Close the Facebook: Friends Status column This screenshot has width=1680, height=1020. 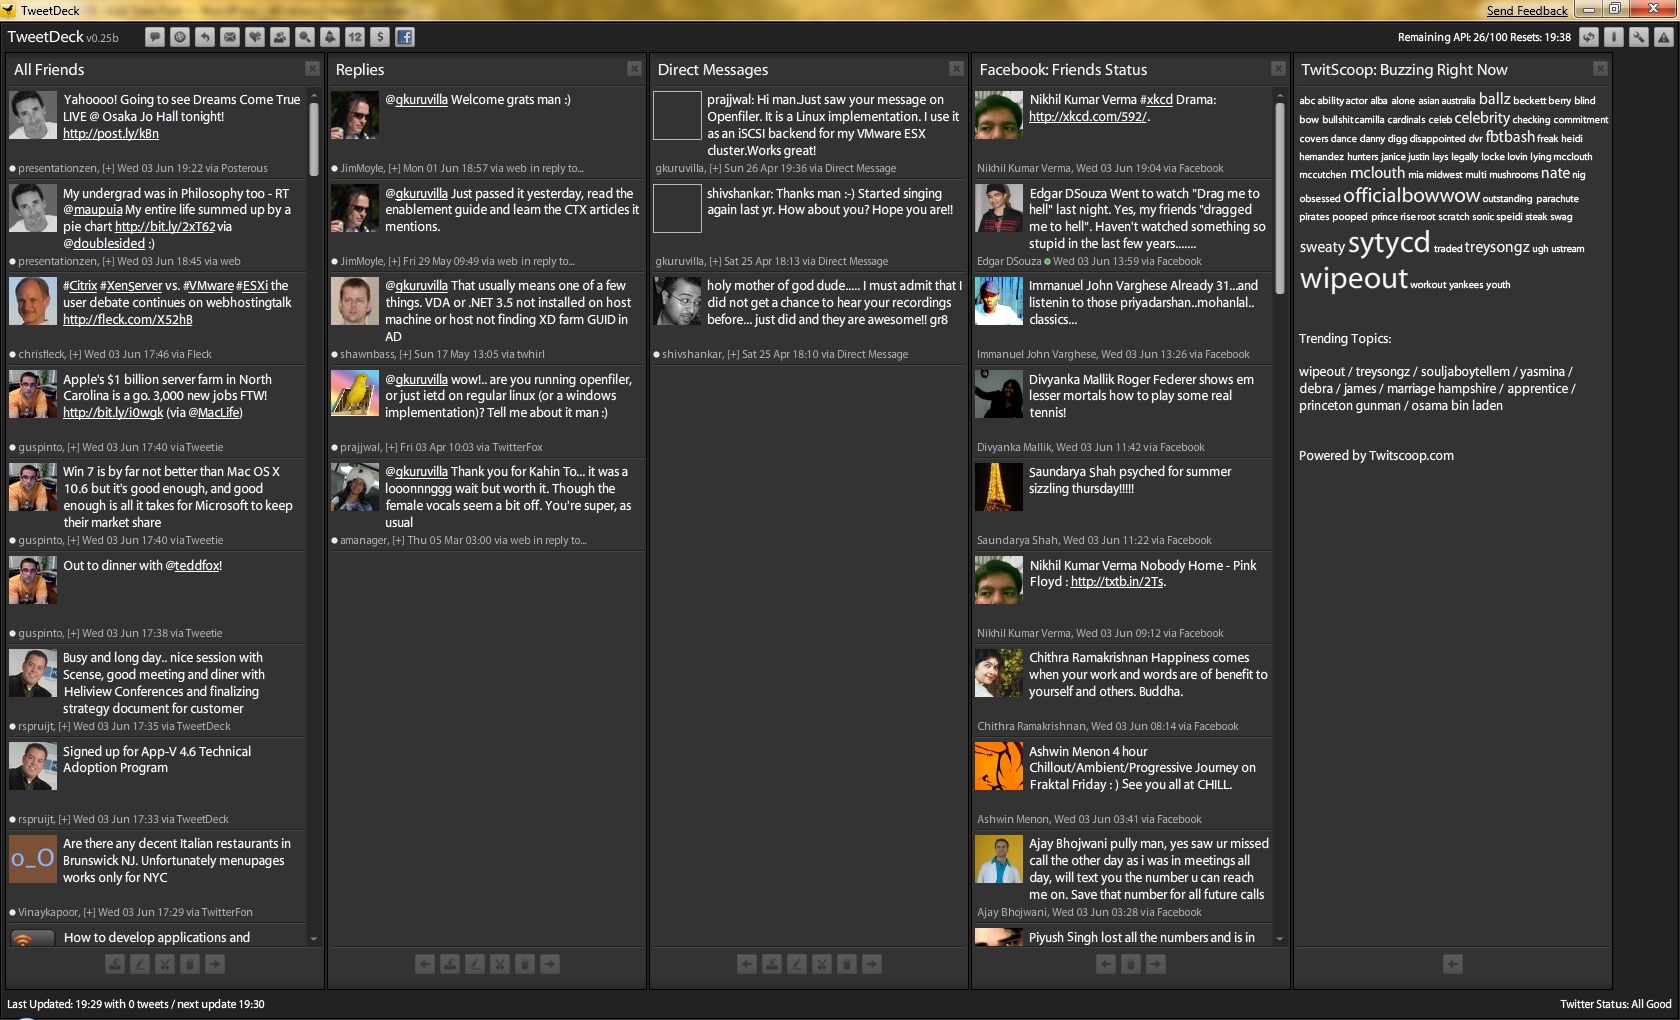click(1278, 69)
